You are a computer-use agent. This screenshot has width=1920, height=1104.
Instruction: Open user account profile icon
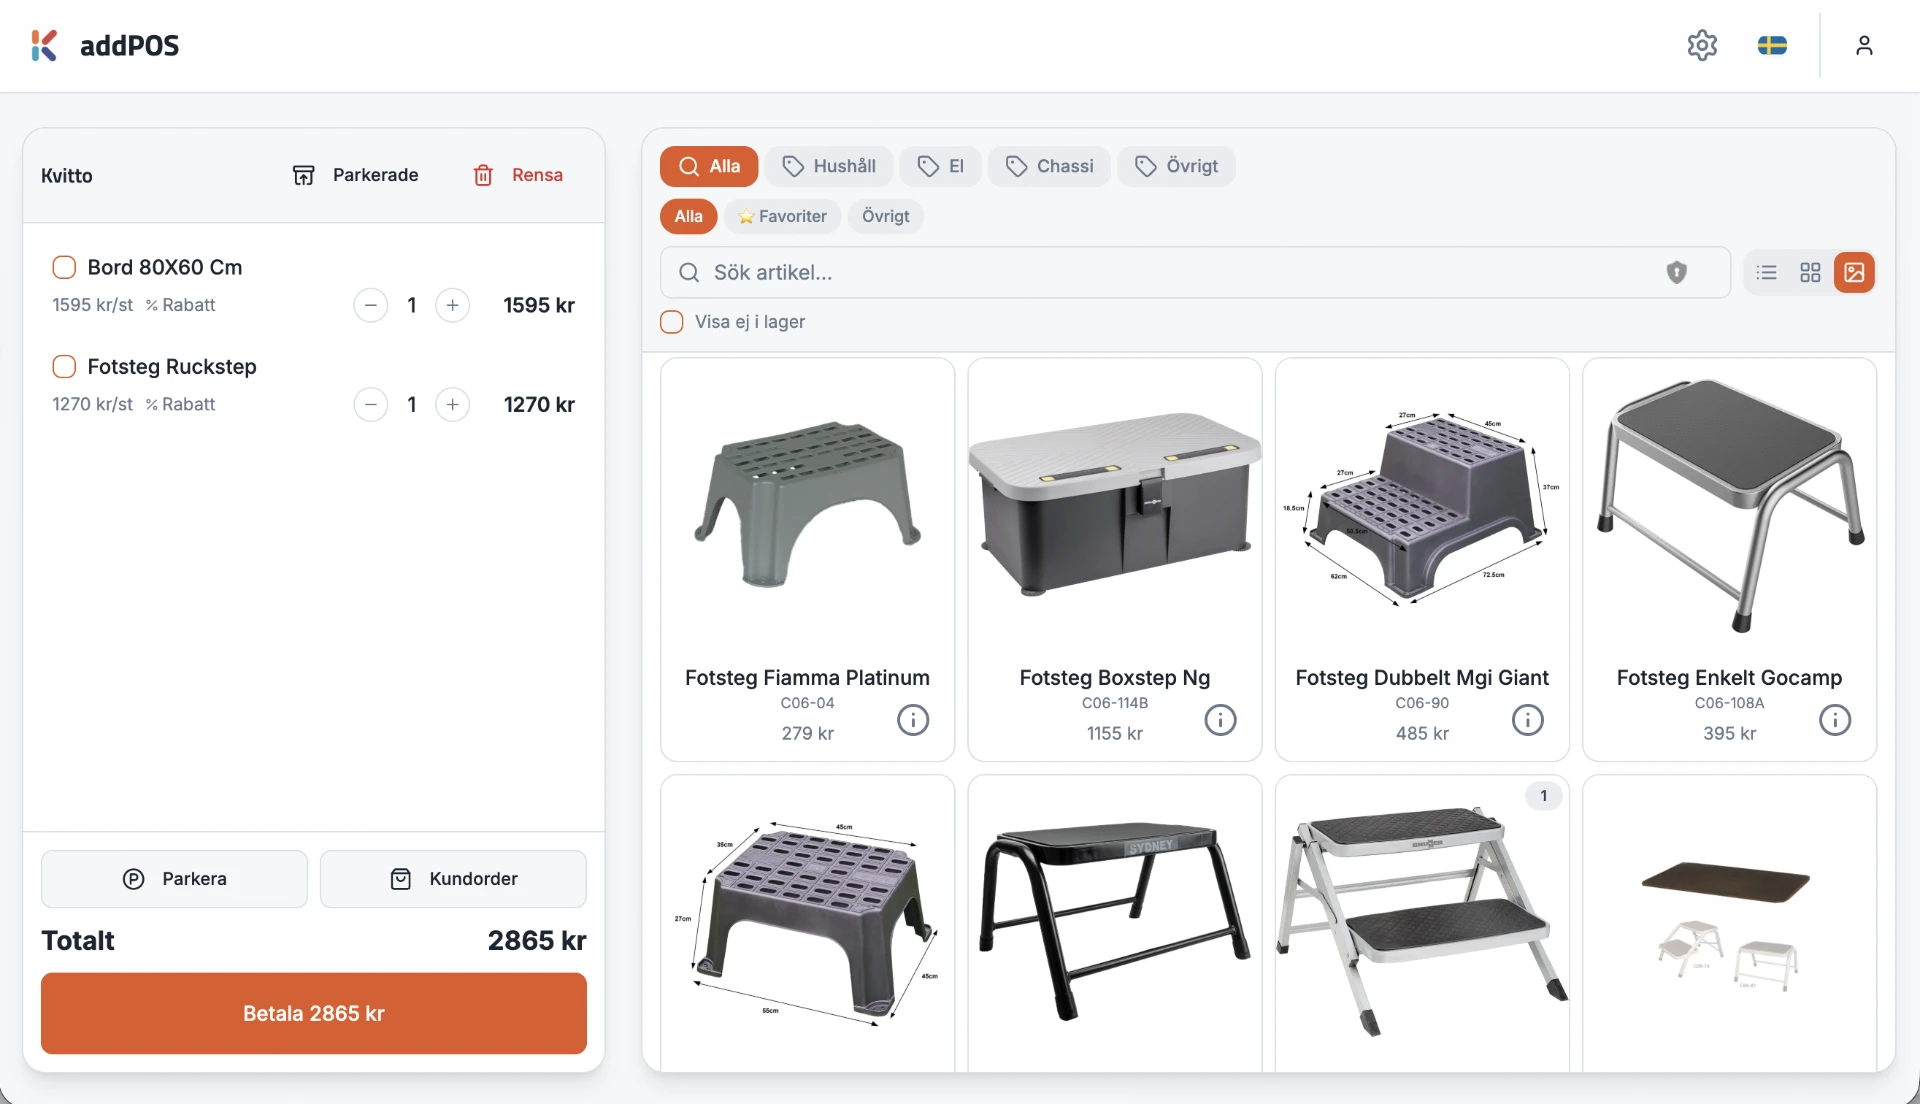[x=1864, y=45]
